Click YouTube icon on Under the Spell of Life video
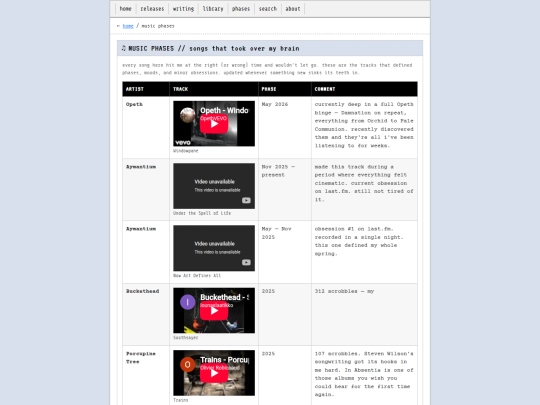Viewport: 540px width, 405px height. click(x=246, y=200)
